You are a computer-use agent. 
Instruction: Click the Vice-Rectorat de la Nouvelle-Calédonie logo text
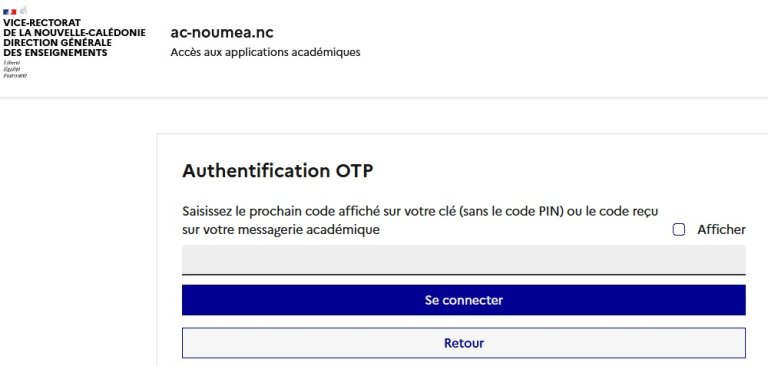74,38
